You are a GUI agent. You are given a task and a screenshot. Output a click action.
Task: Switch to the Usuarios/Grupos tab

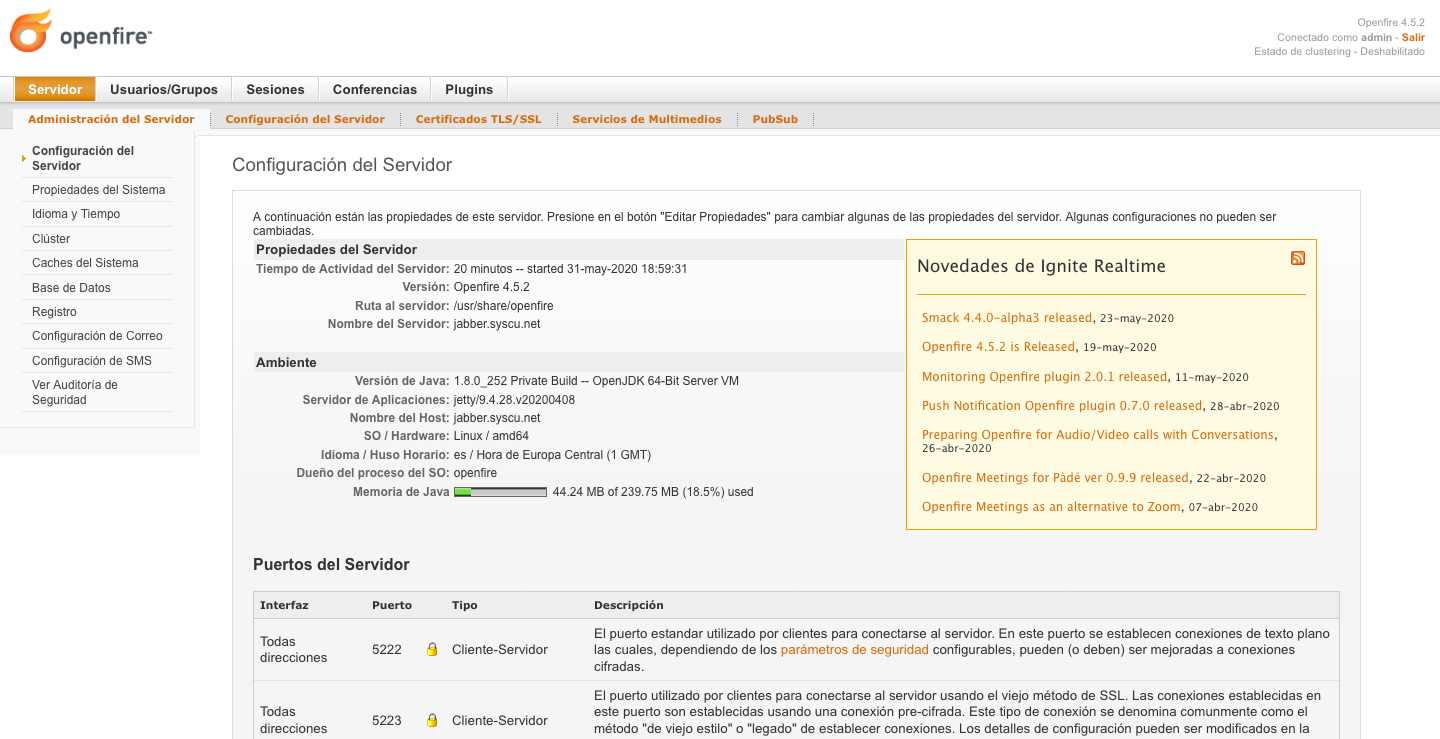click(x=164, y=89)
